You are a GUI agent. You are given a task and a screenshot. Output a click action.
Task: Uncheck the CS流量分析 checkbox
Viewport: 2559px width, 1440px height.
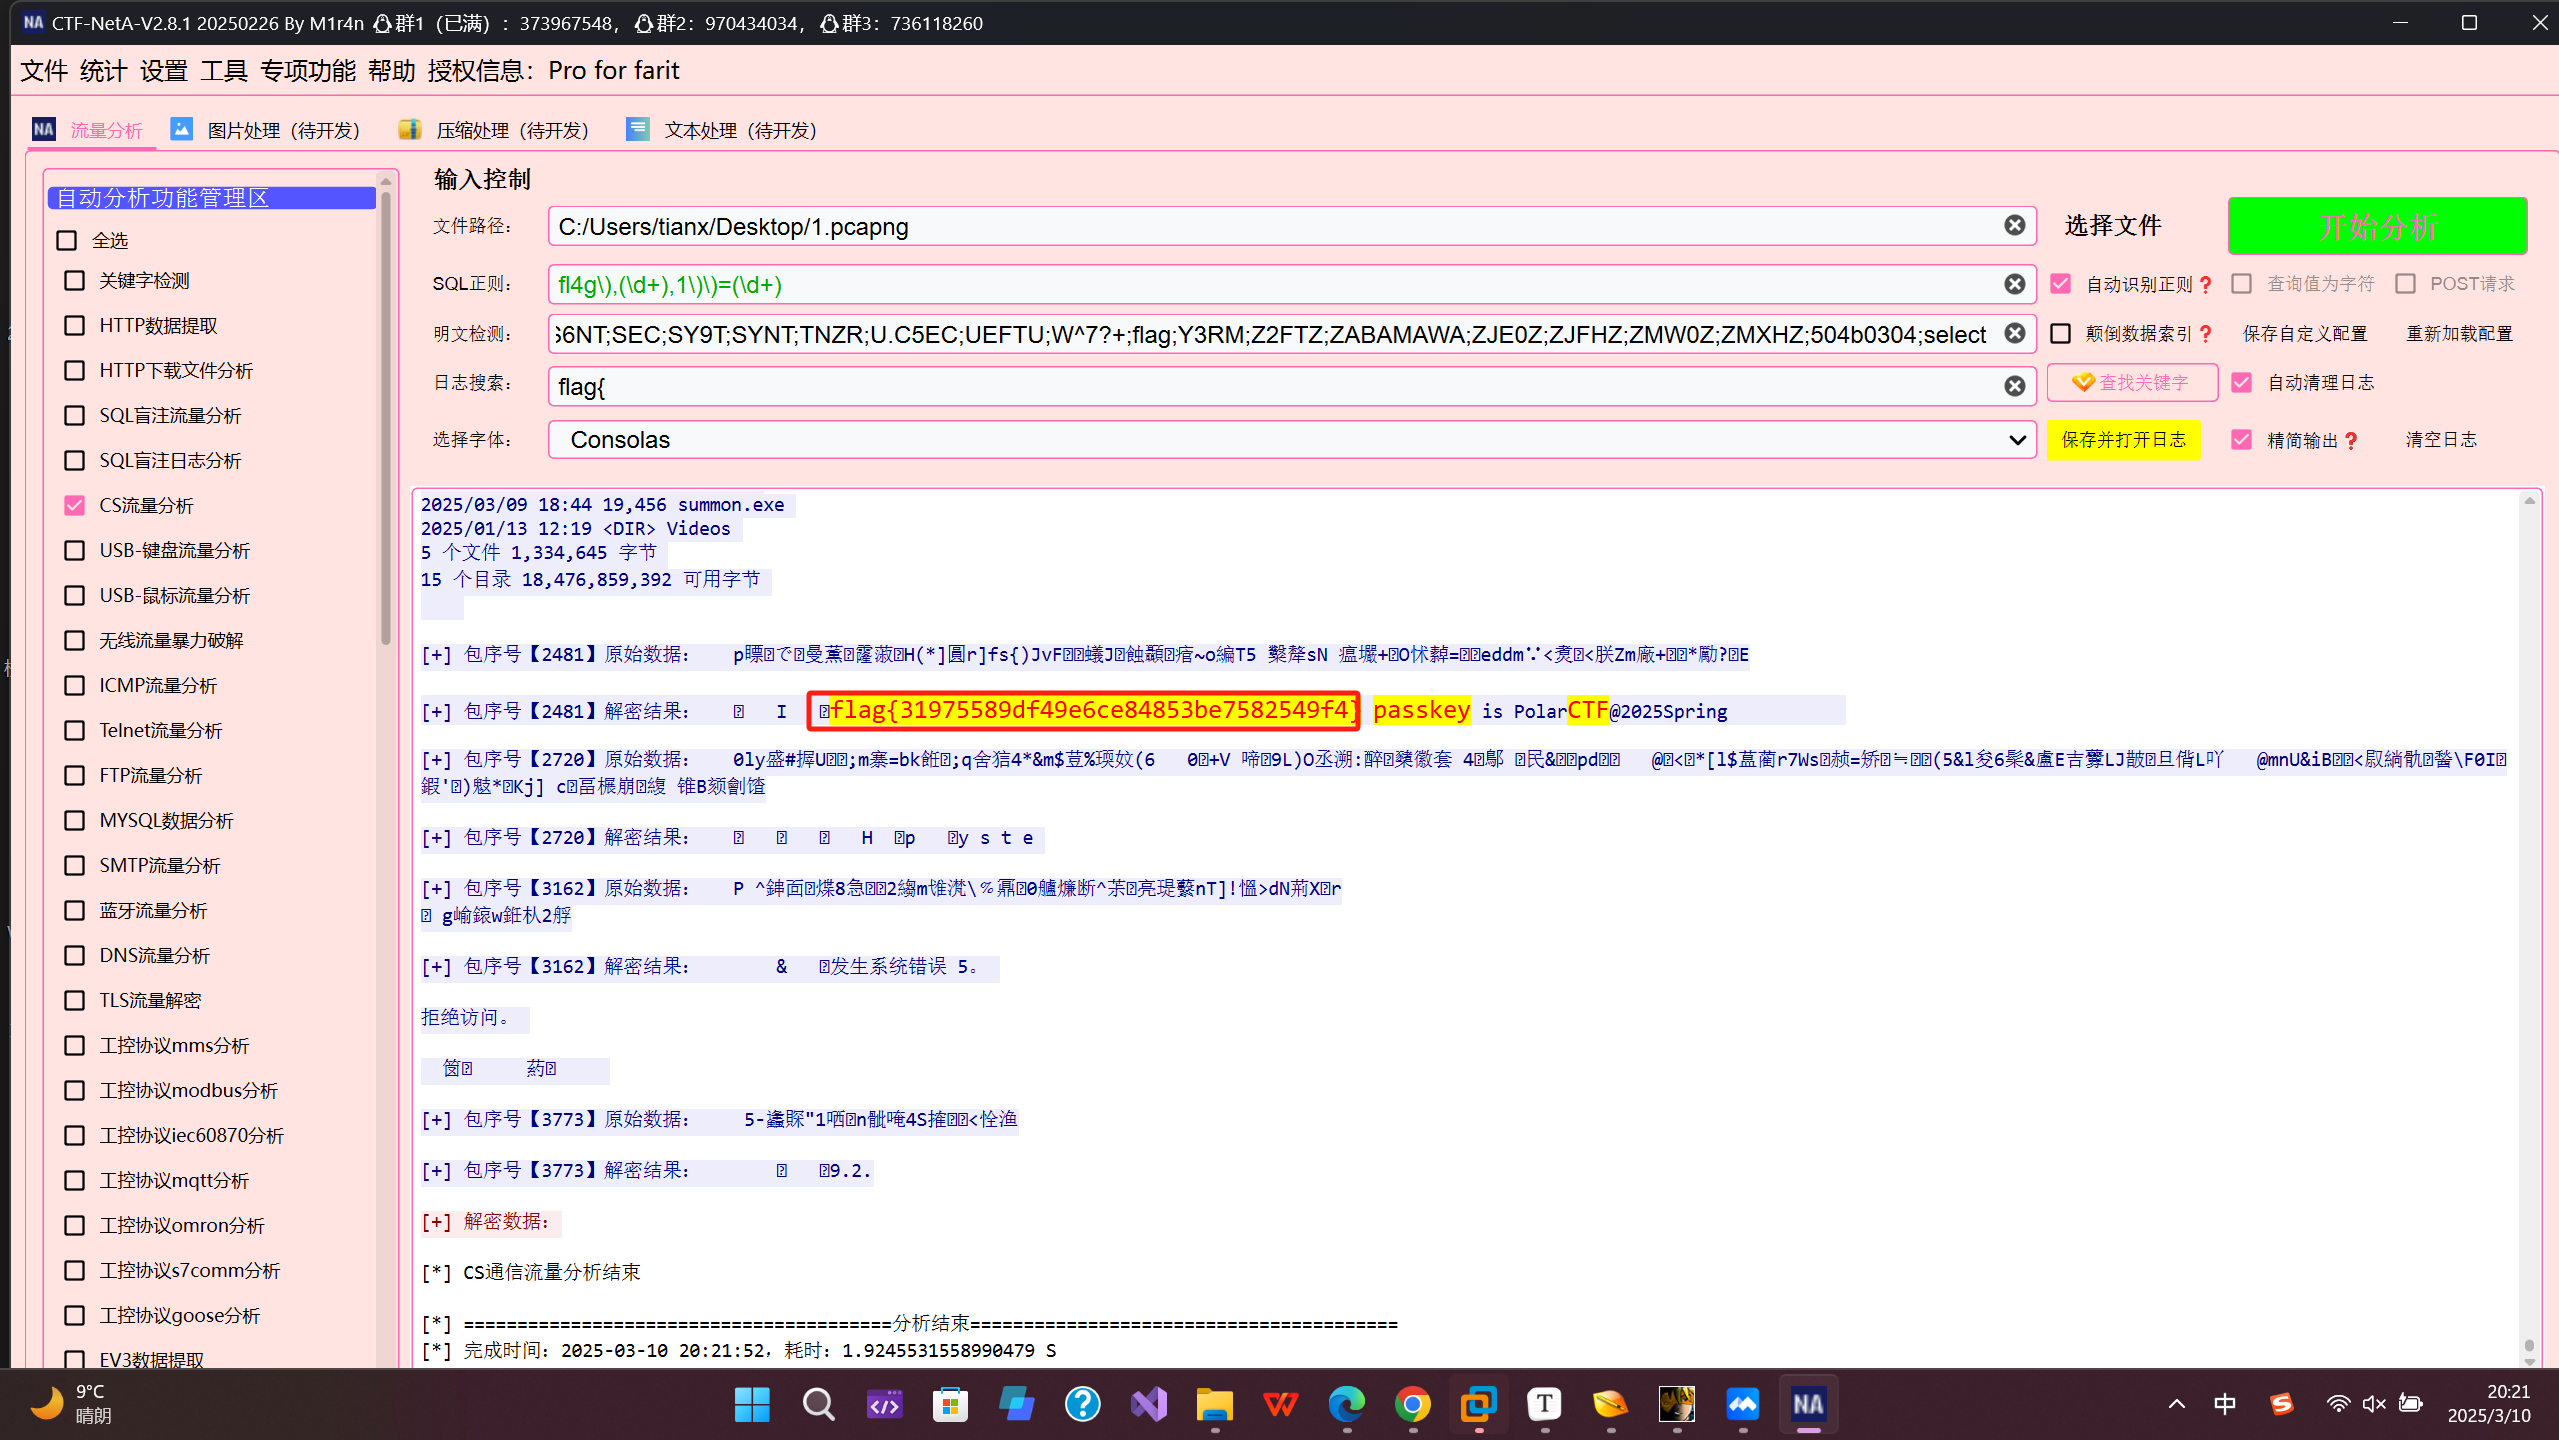[74, 505]
